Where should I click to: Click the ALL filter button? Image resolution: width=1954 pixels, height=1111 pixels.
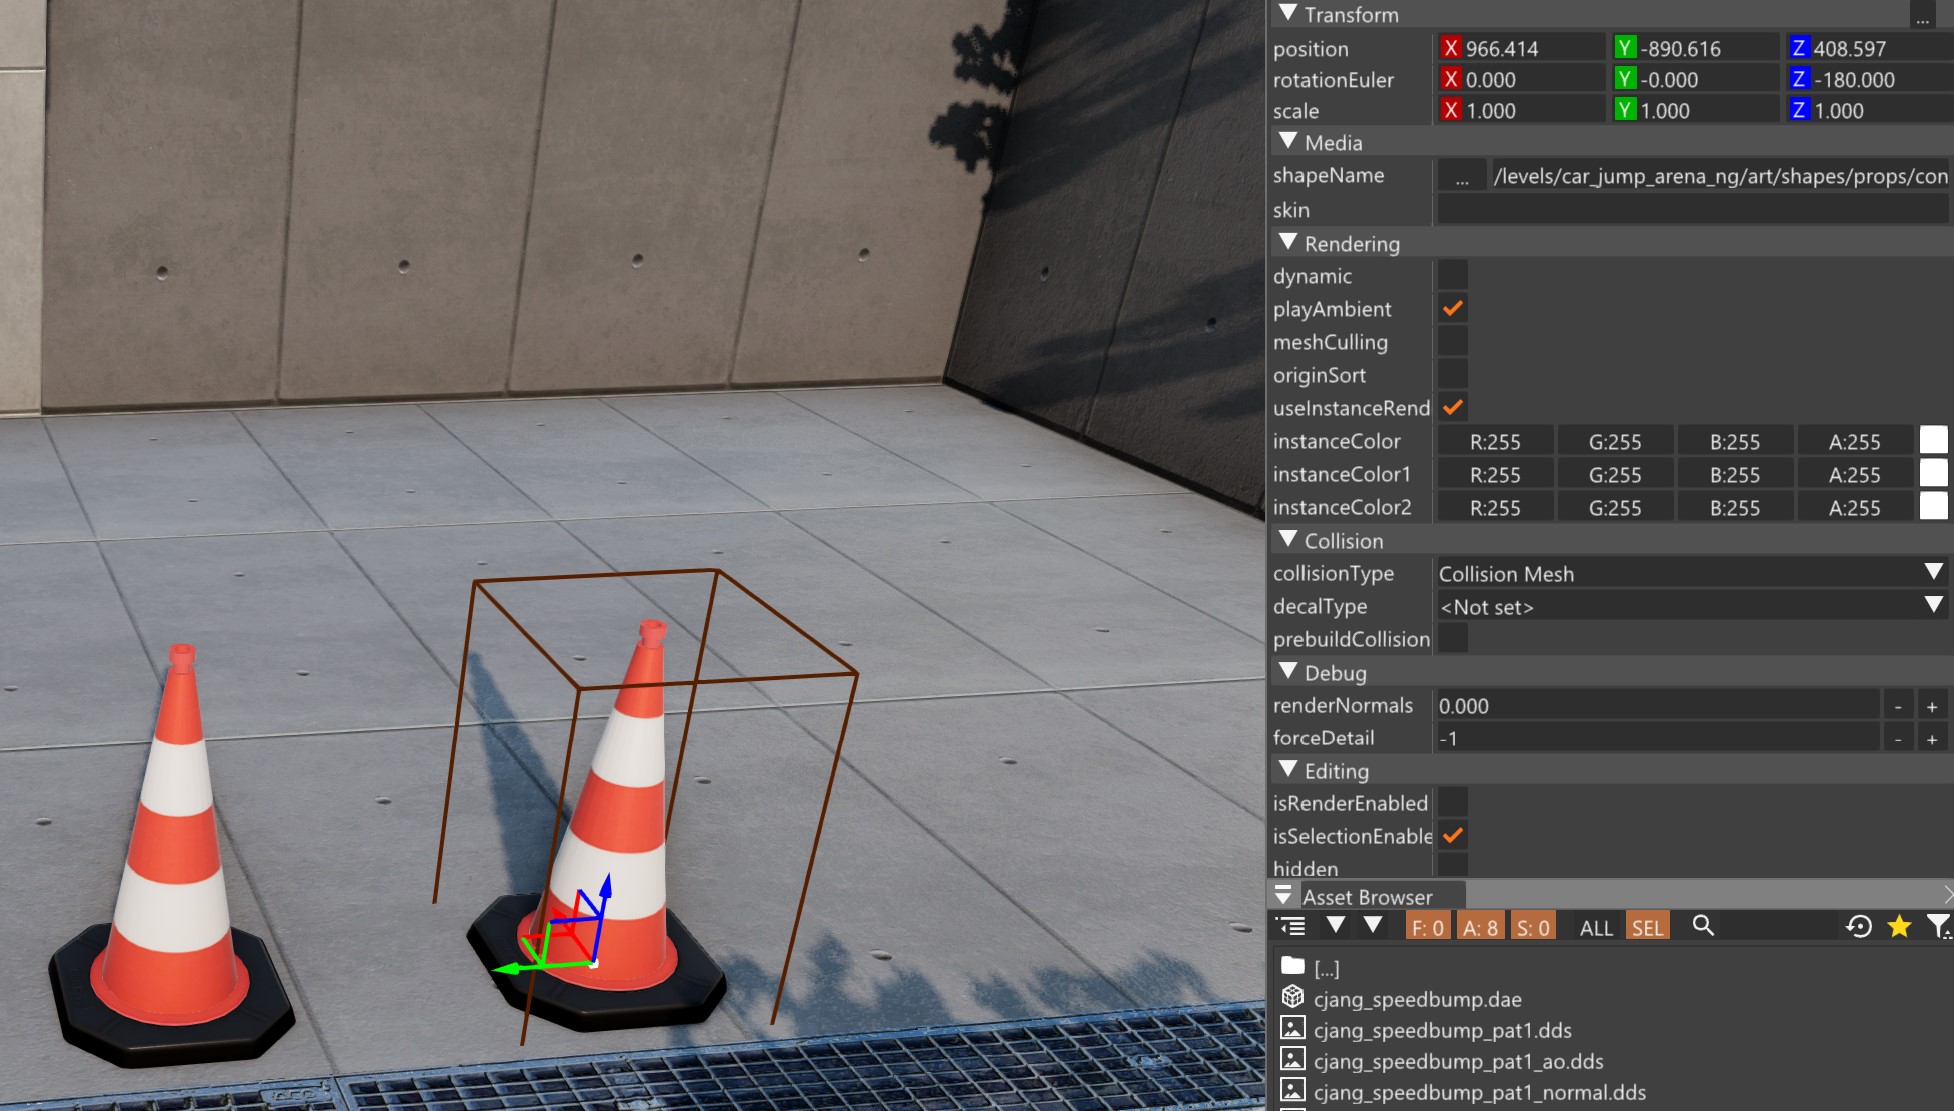(x=1596, y=928)
